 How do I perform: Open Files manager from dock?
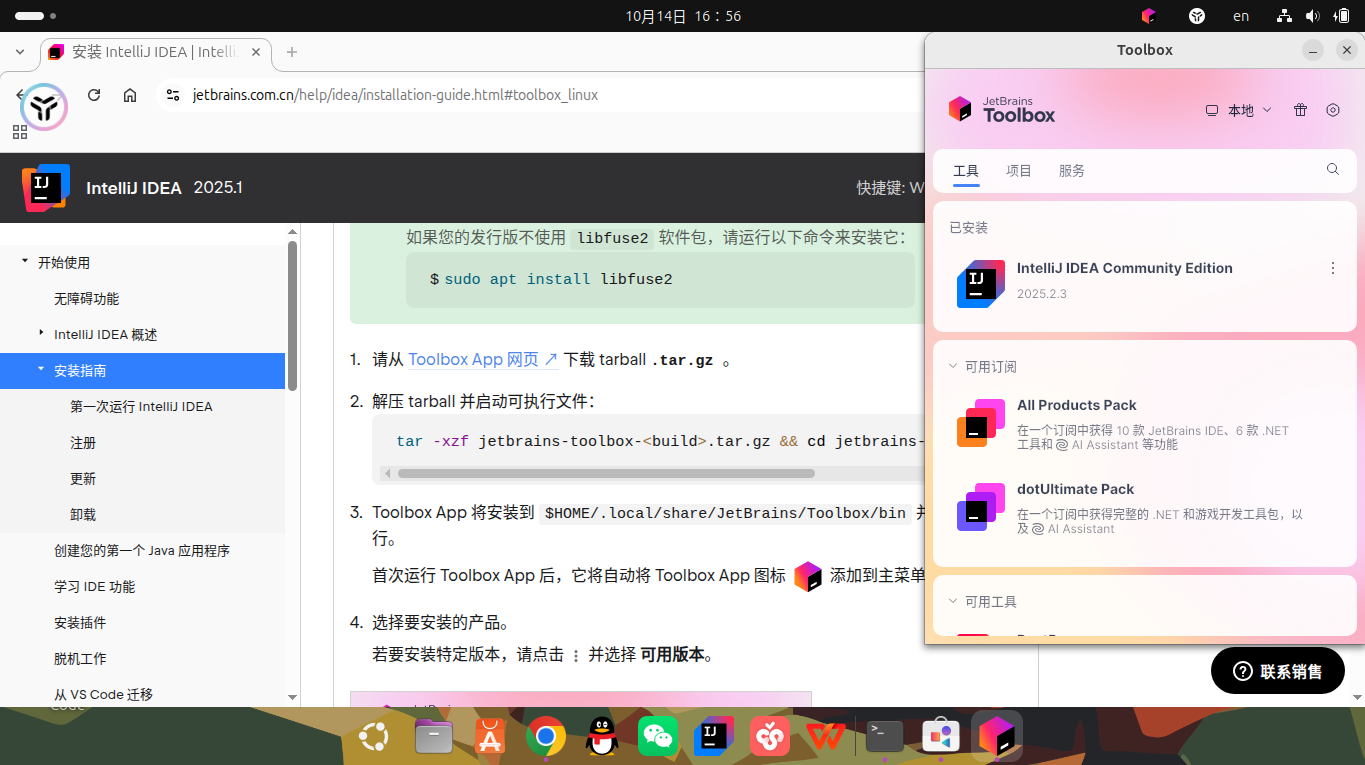[433, 737]
